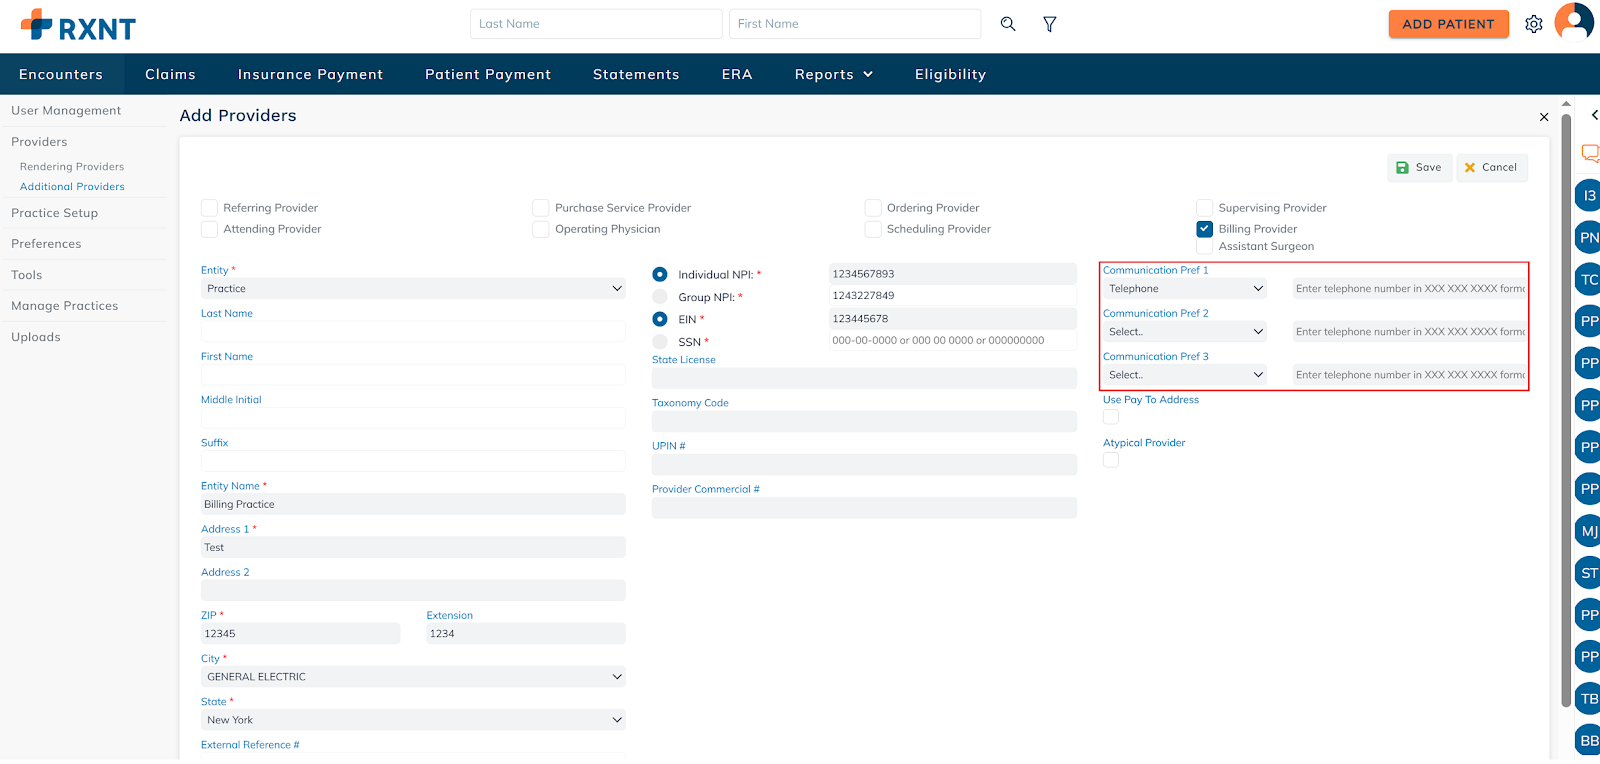Check the Use Pay To Address box
The image size is (1600, 764).
1111,417
